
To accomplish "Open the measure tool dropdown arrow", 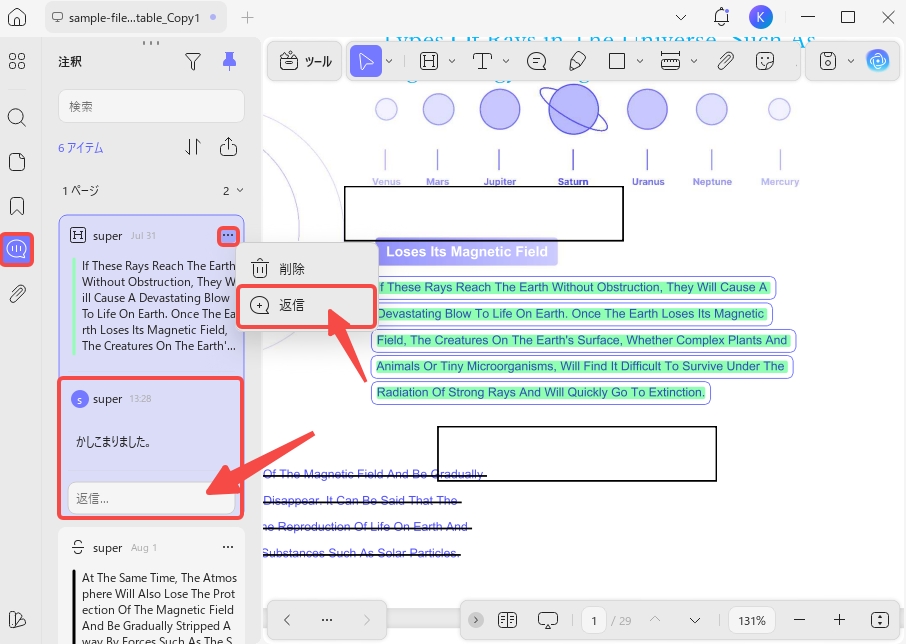I will tap(694, 61).
